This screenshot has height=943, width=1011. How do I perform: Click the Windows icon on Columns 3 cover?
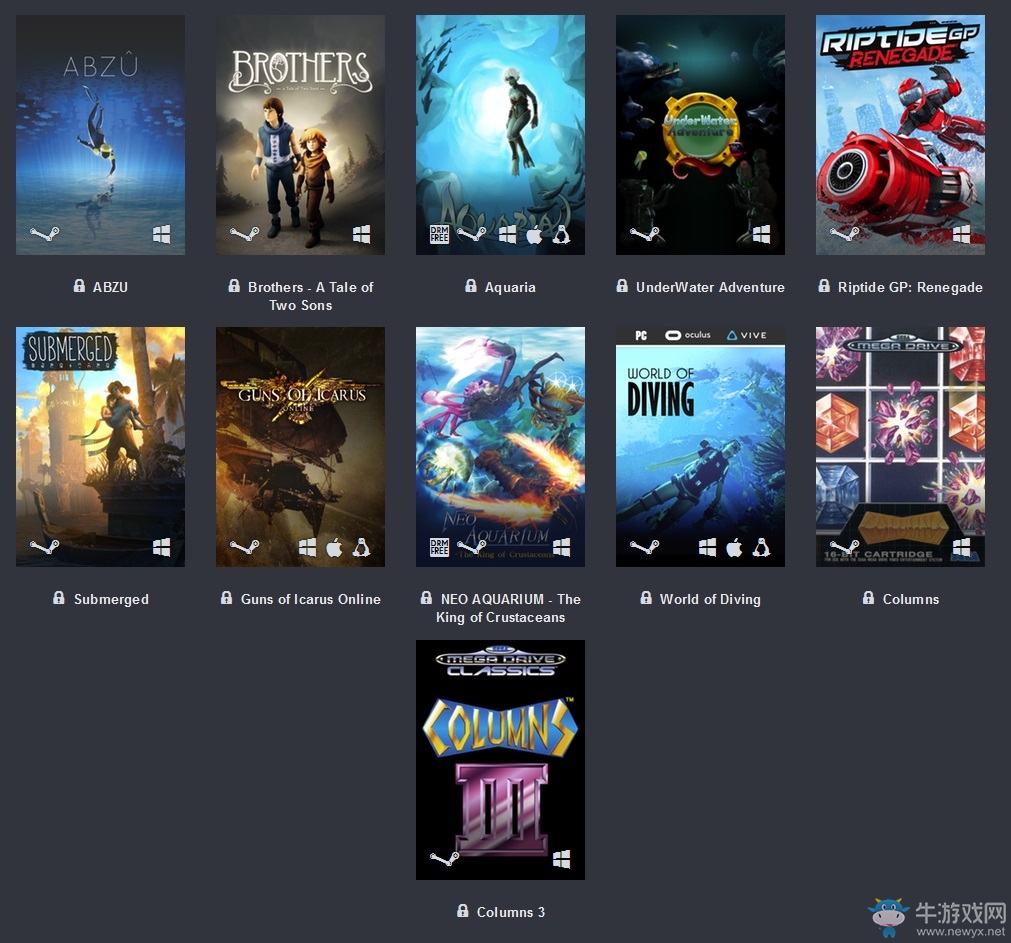pyautogui.click(x=562, y=859)
